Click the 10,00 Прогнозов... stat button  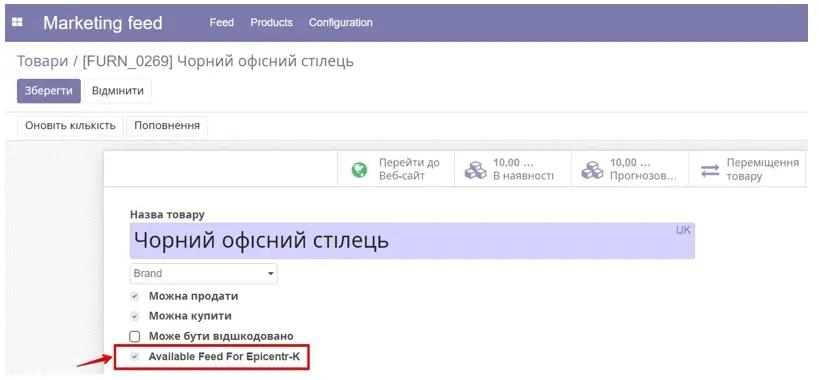[630, 170]
